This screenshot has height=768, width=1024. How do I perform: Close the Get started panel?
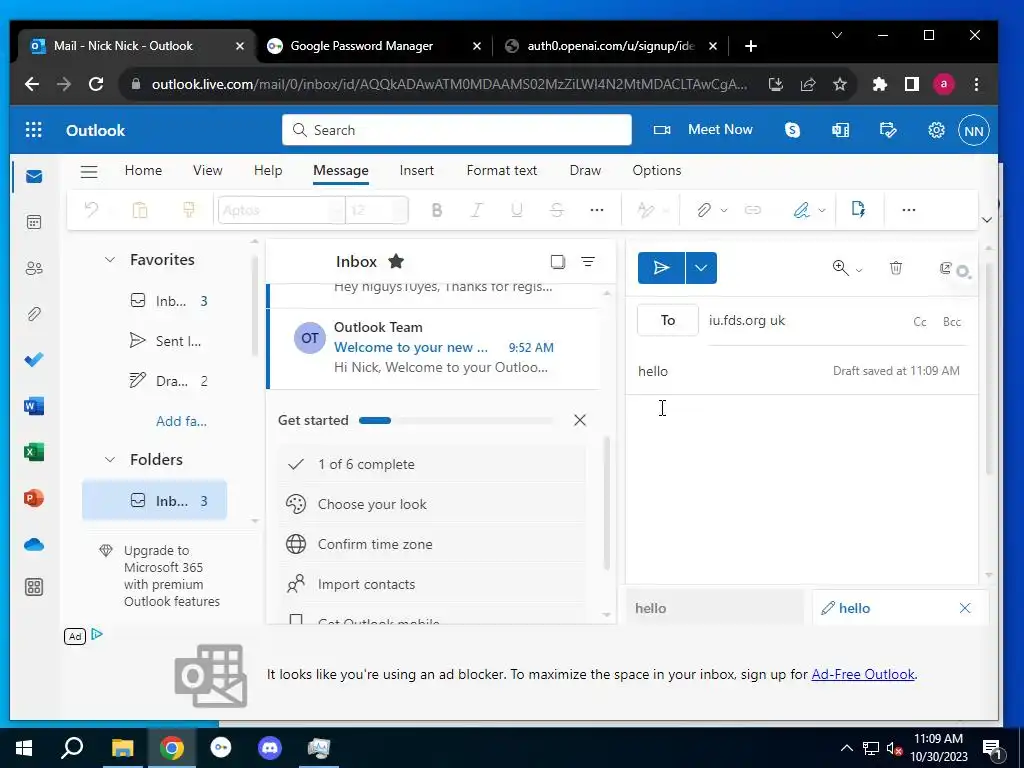tap(580, 421)
